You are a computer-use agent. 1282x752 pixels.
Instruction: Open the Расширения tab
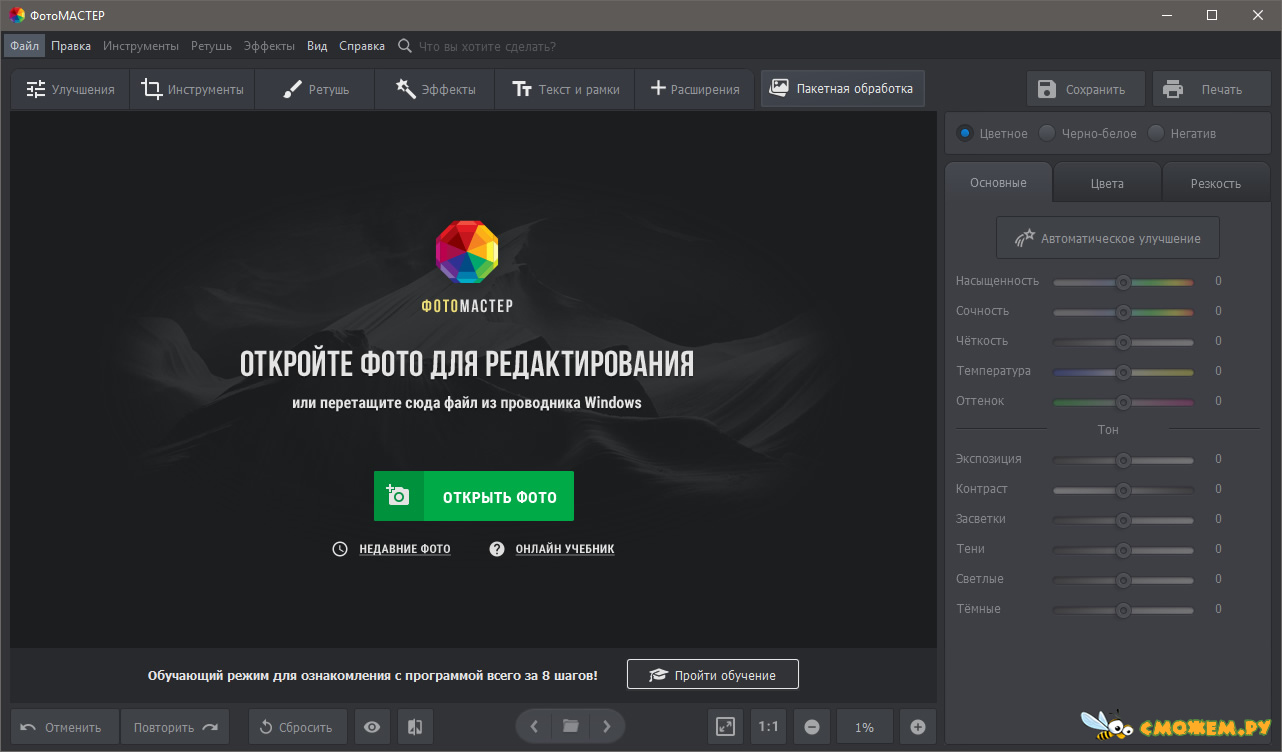694,89
